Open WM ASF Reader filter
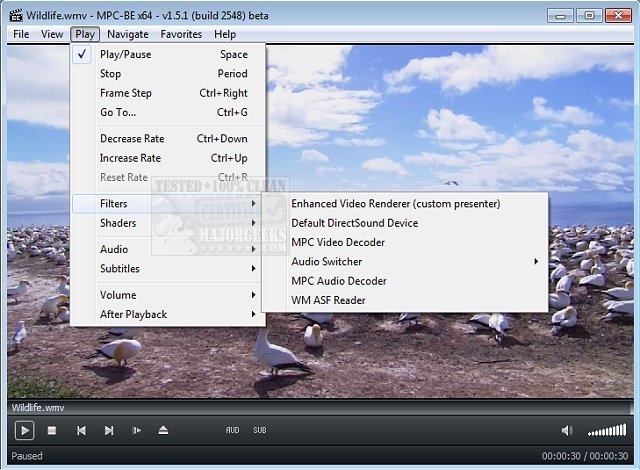640x470 pixels. click(x=404, y=300)
